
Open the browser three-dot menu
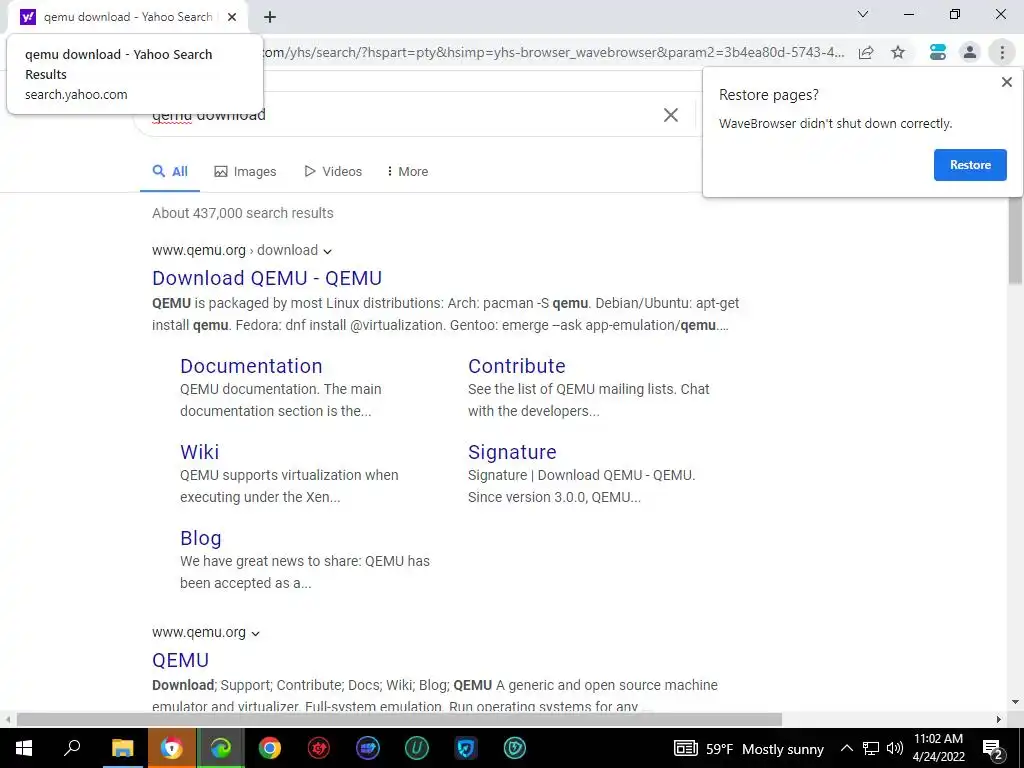1002,52
